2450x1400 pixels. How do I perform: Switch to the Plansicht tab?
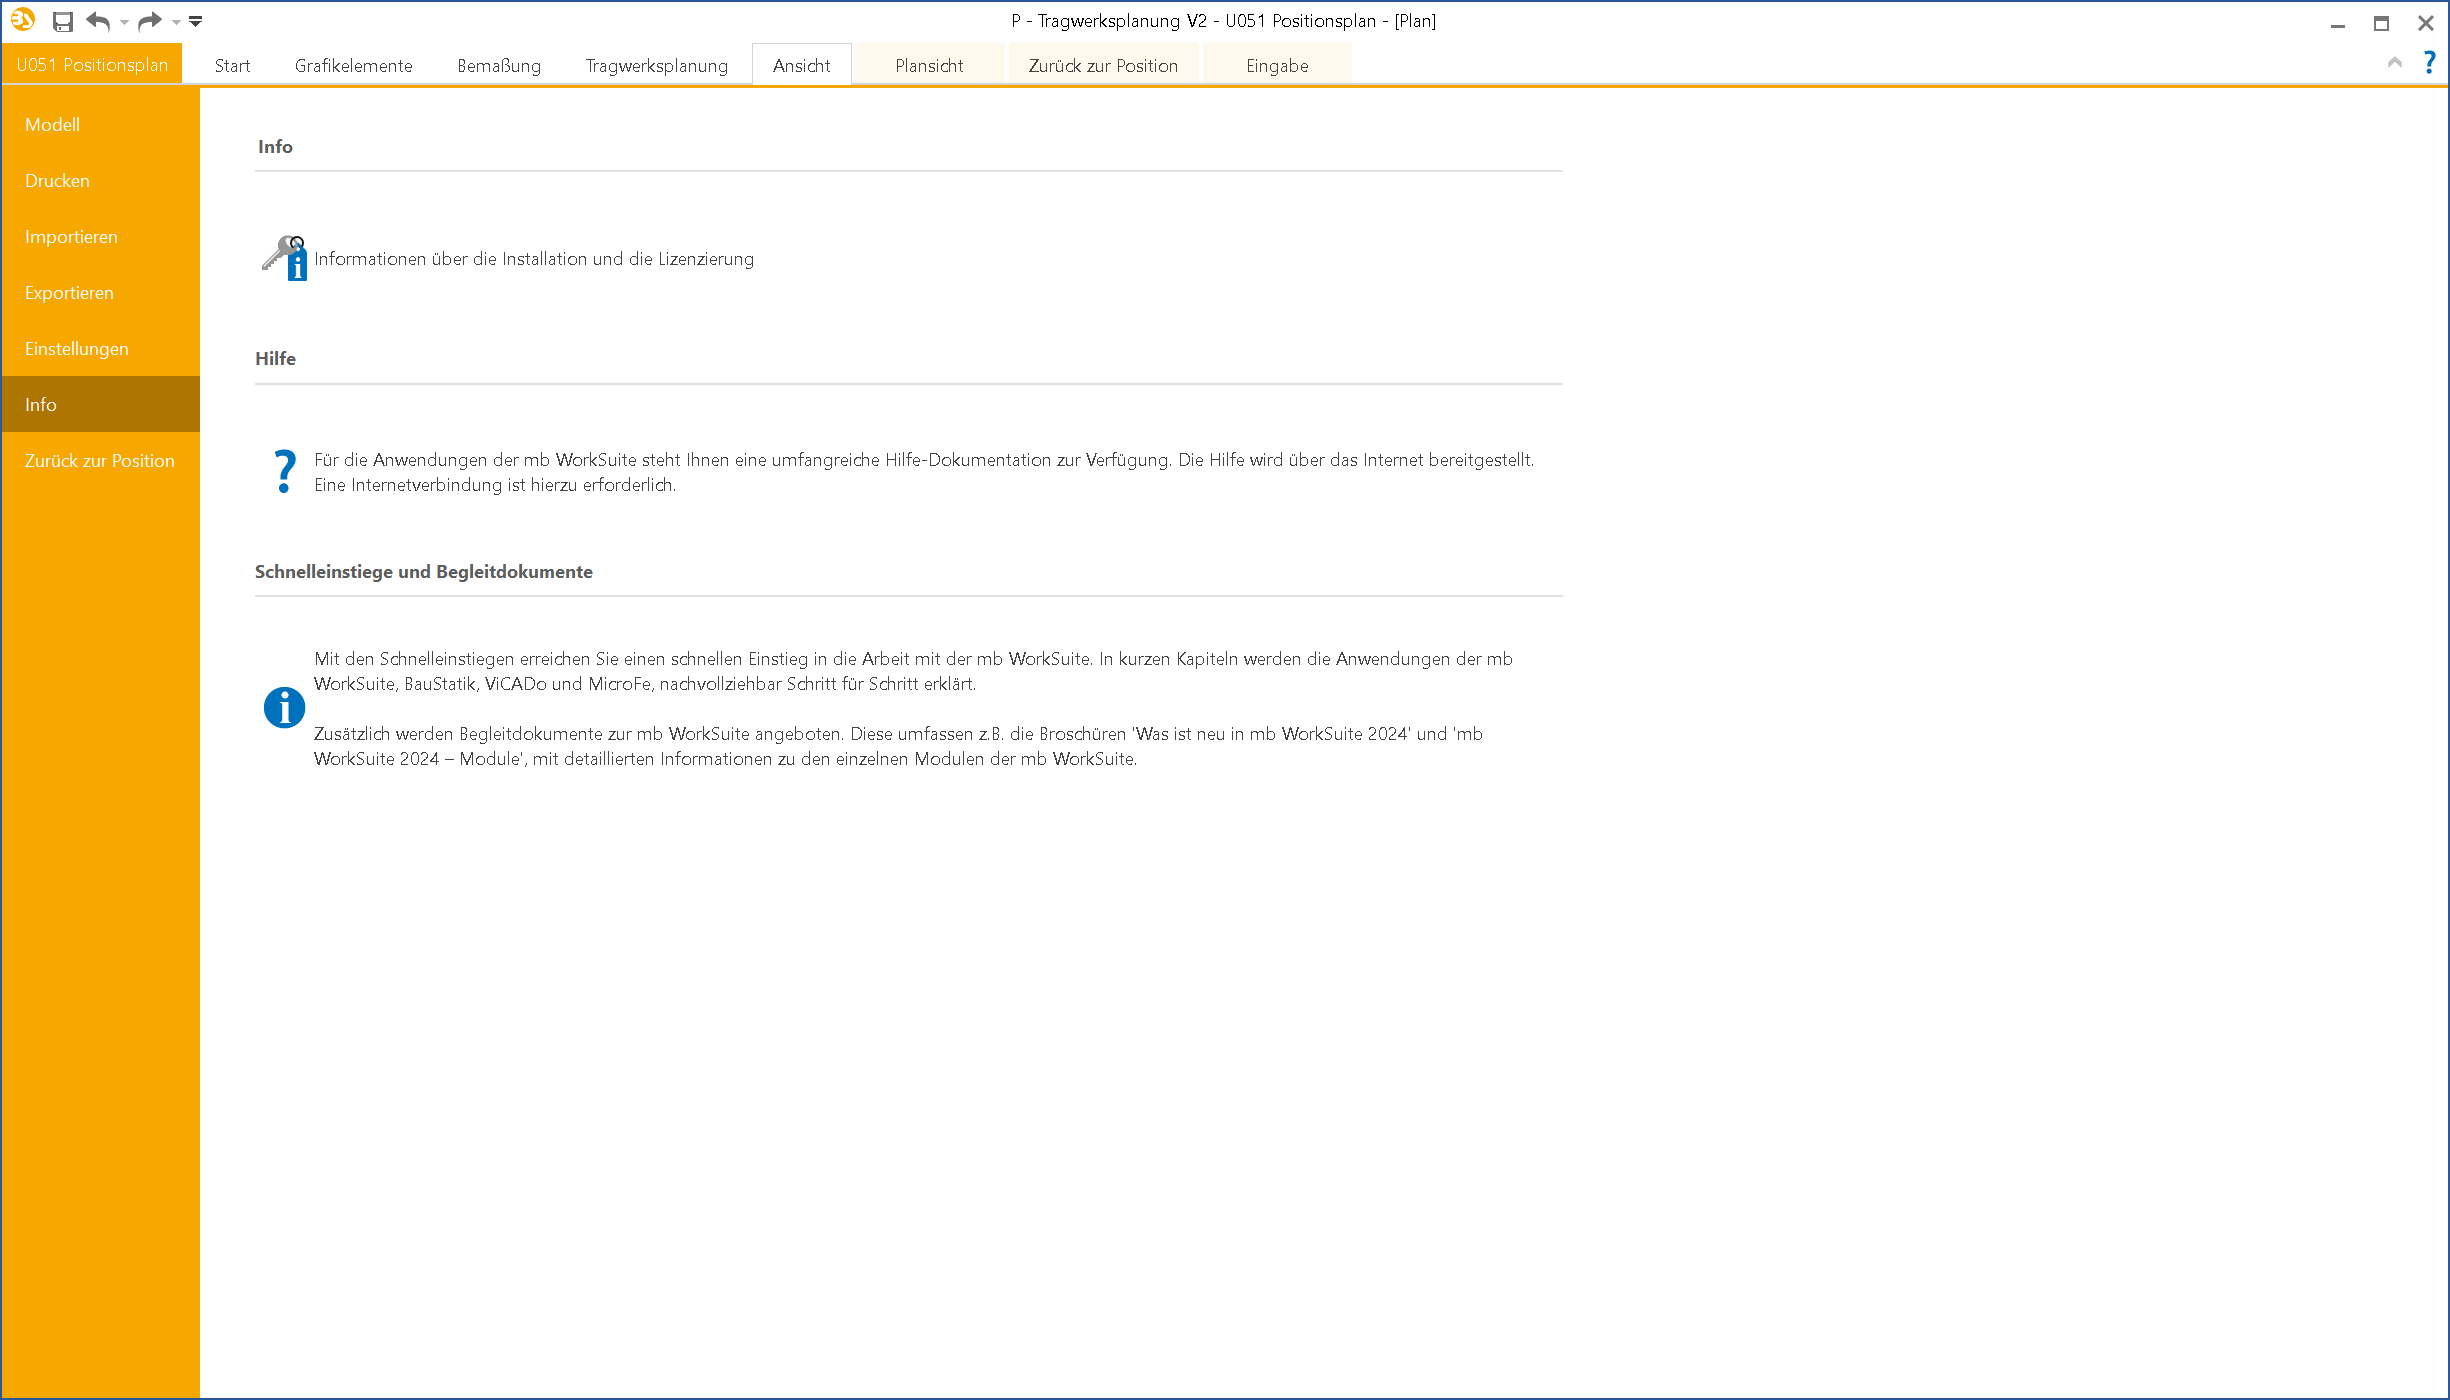[x=929, y=66]
